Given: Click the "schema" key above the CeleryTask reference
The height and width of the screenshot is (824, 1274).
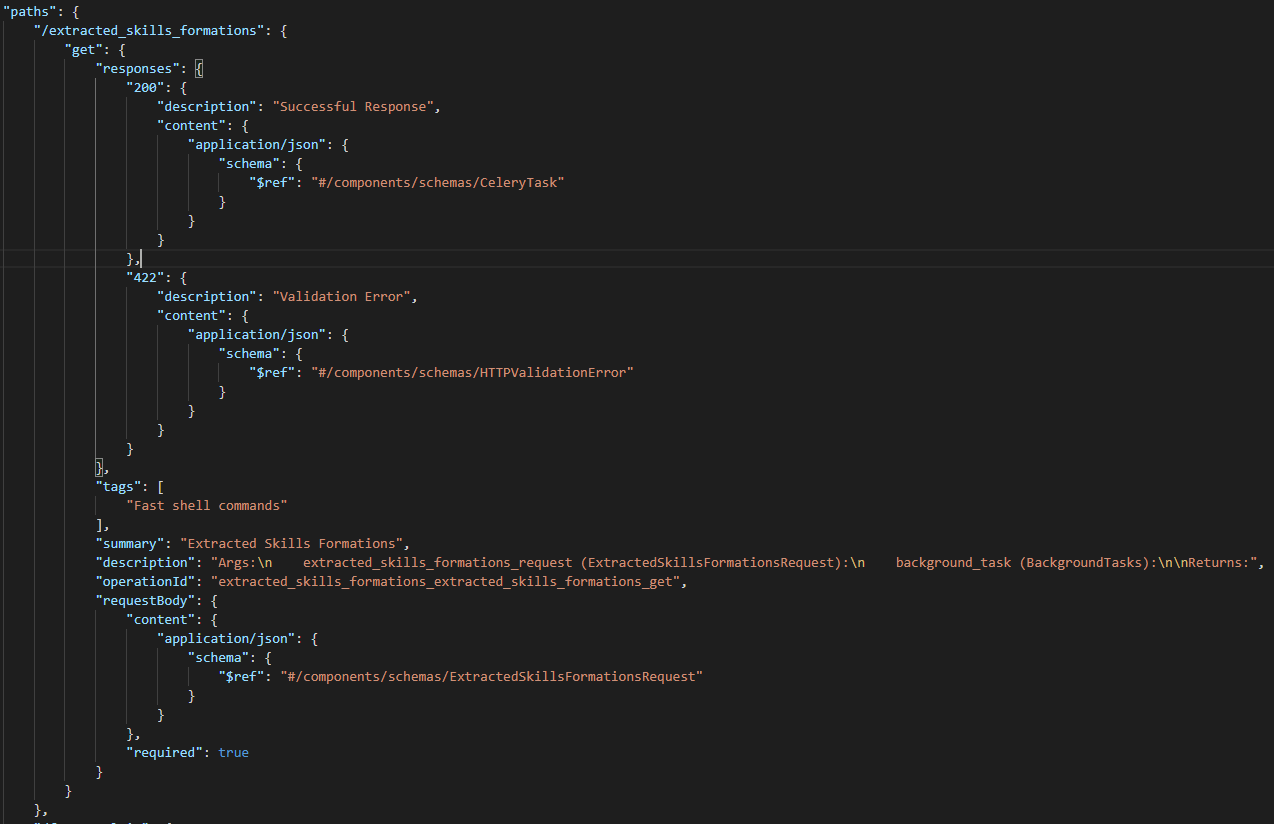Looking at the screenshot, I should (249, 163).
